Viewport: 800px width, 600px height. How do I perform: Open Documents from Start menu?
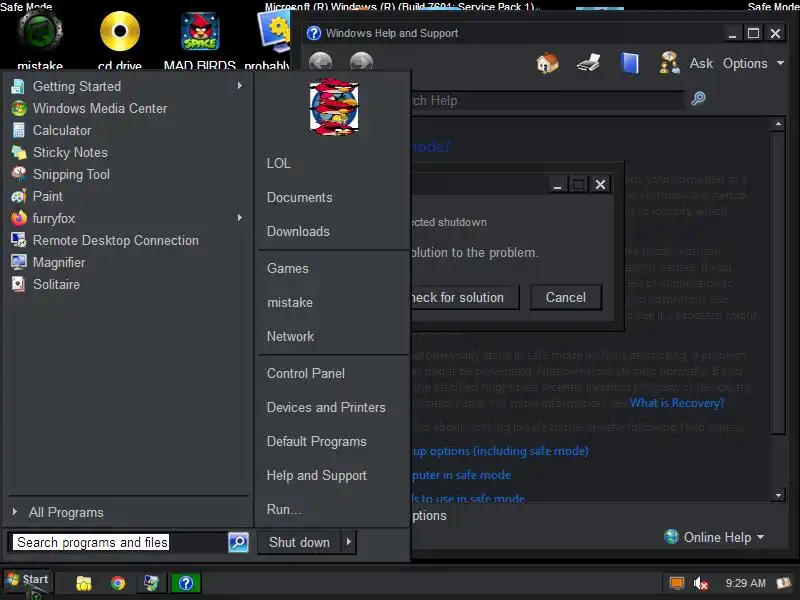[299, 197]
